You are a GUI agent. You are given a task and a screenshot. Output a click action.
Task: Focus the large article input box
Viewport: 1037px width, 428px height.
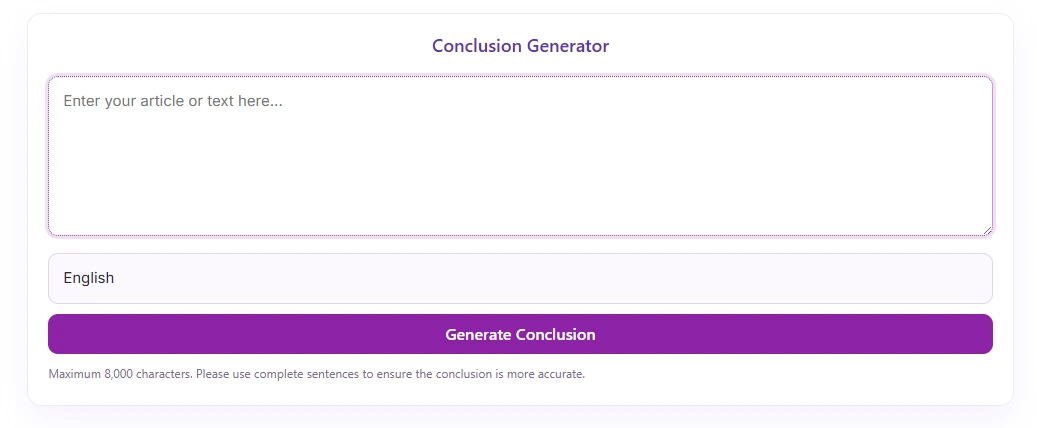520,155
